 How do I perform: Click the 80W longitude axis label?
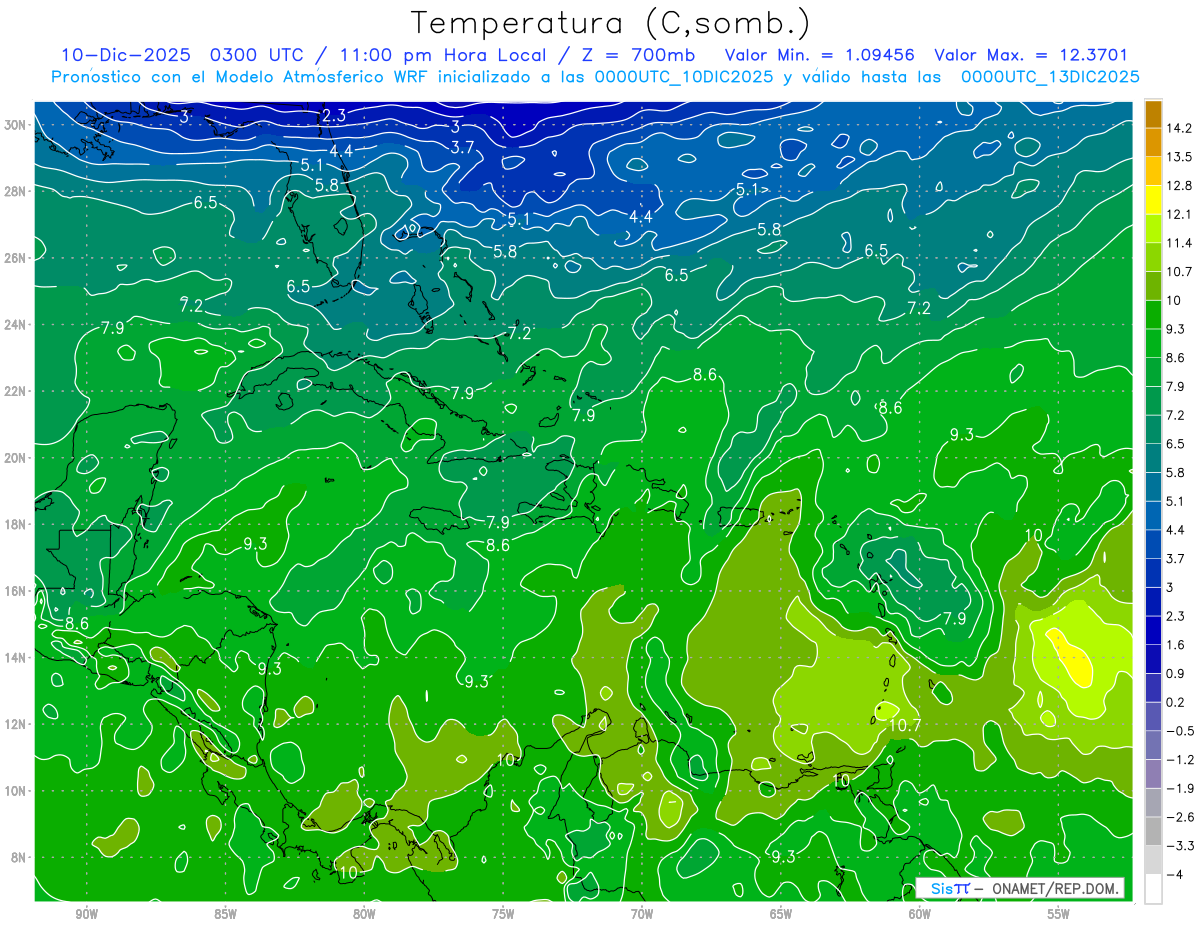click(x=364, y=914)
